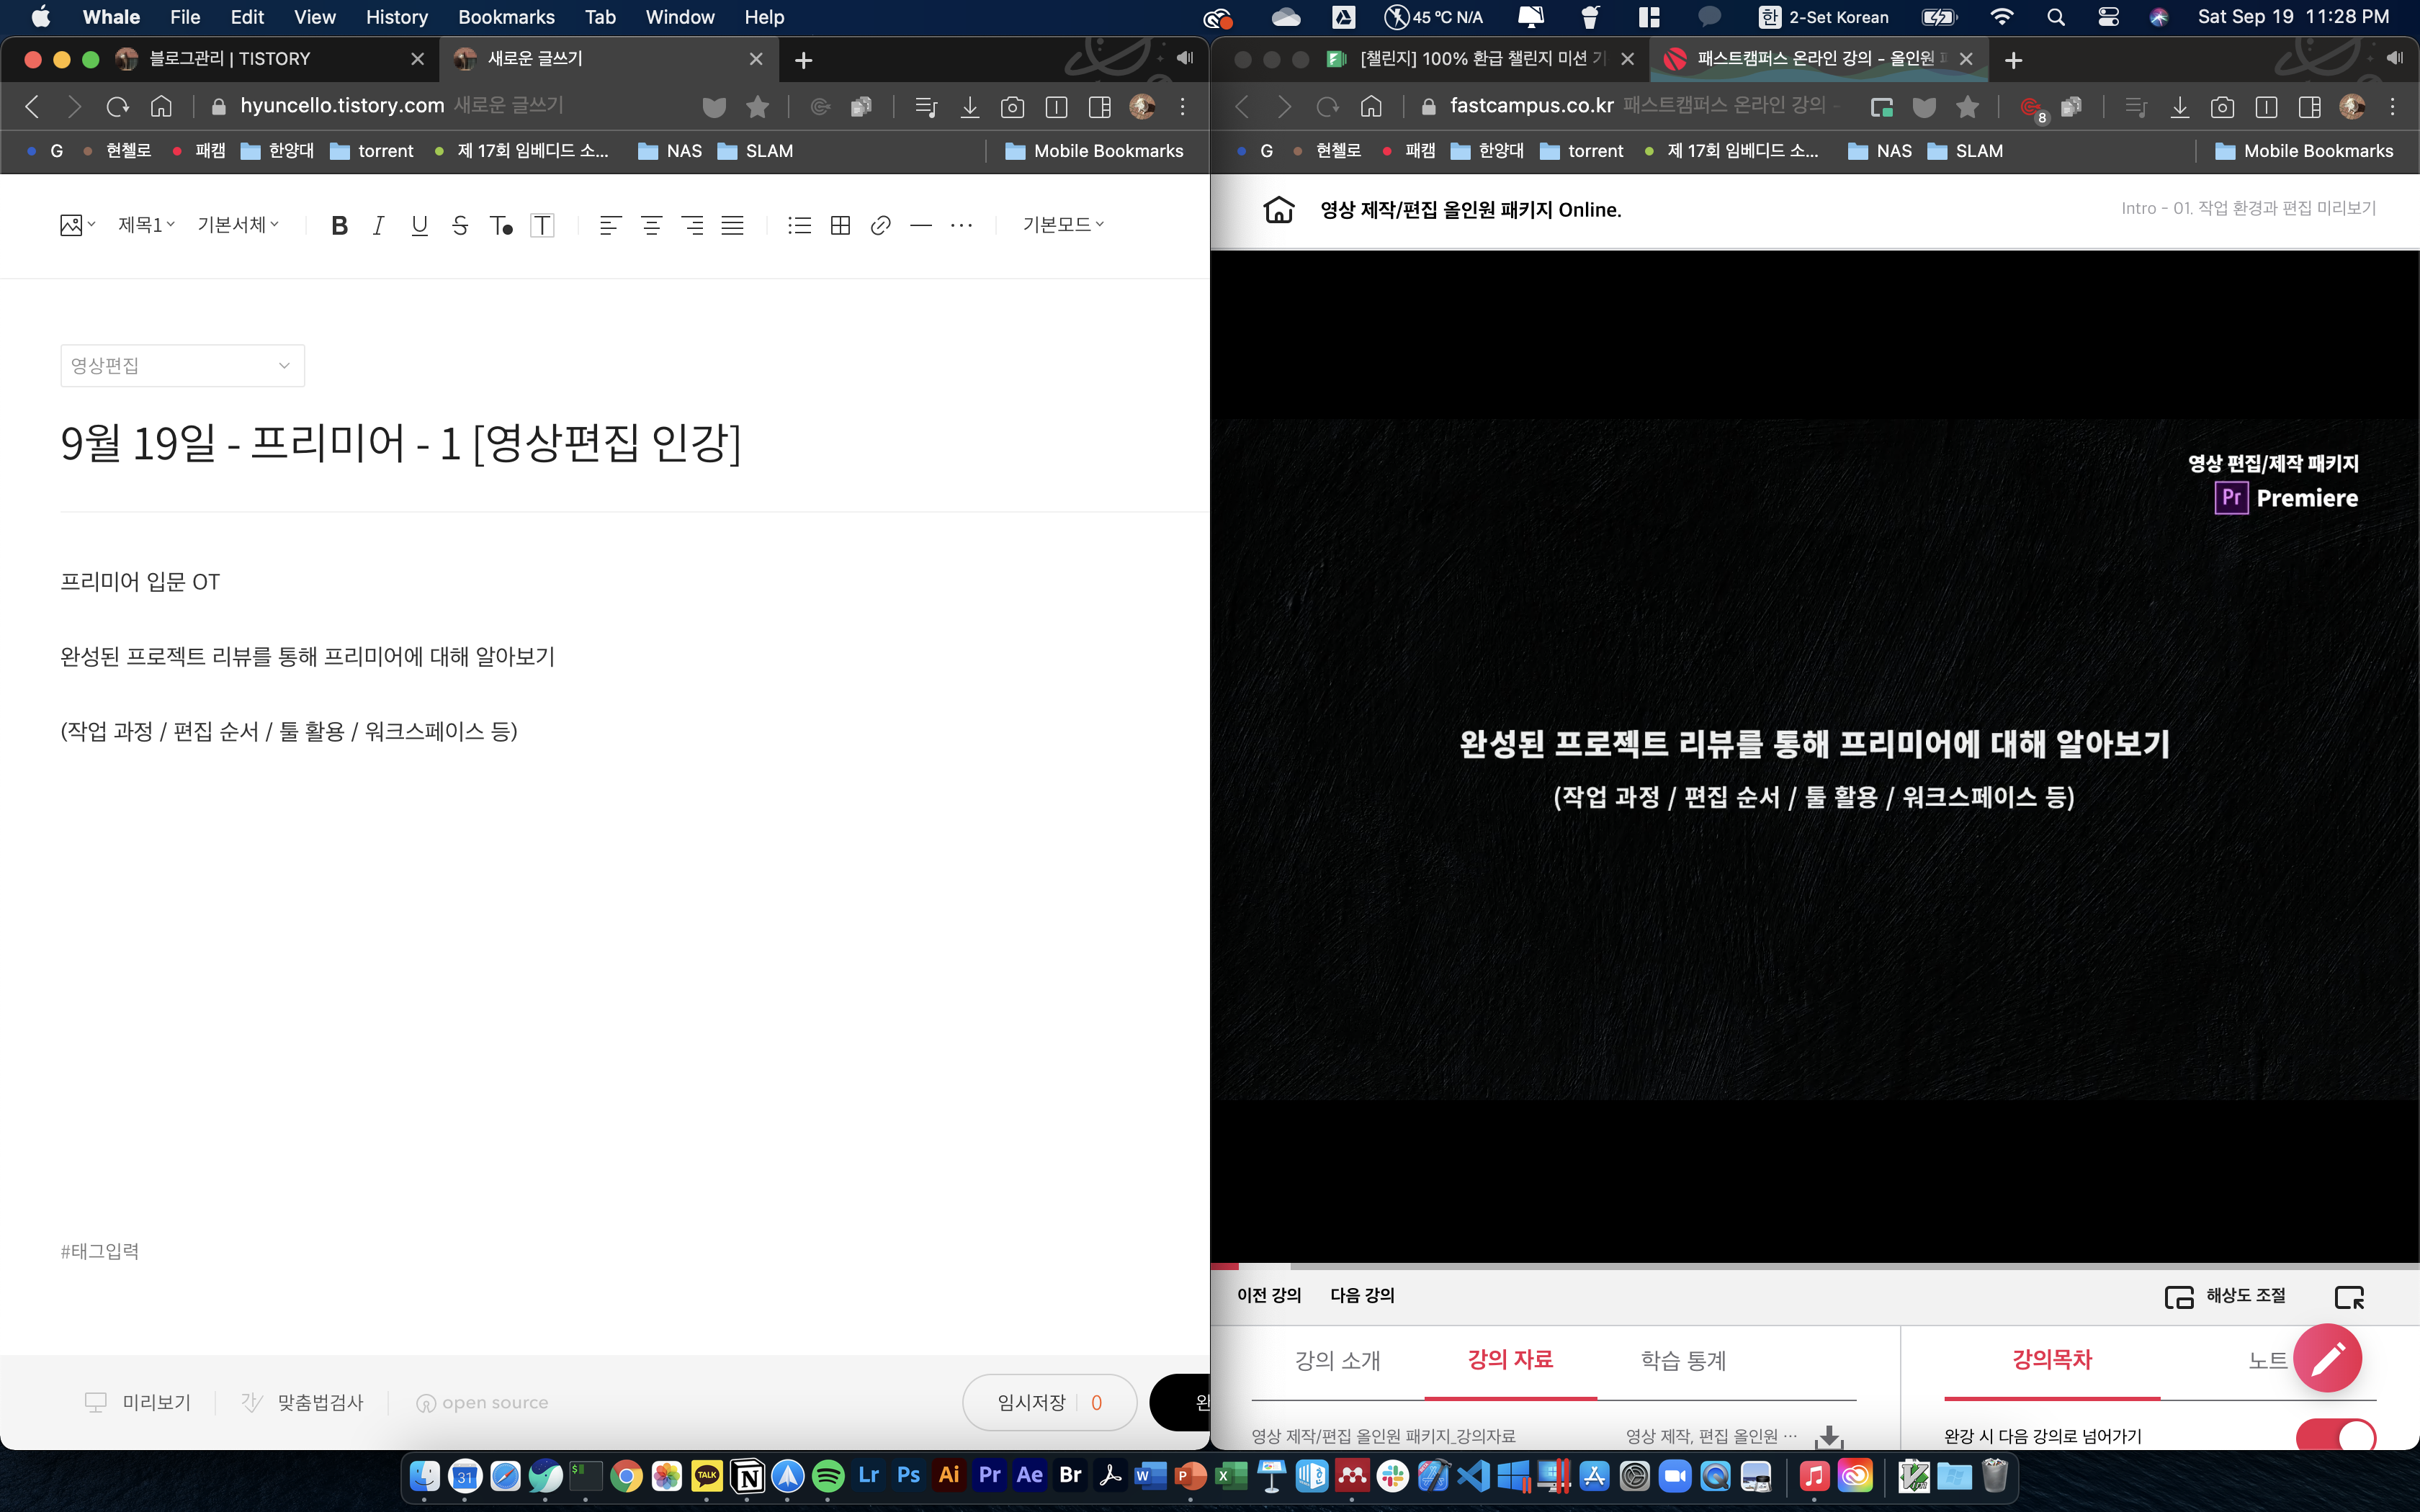Toggle bold formatting in editor toolbar
This screenshot has height=1512, width=2420.
point(339,225)
